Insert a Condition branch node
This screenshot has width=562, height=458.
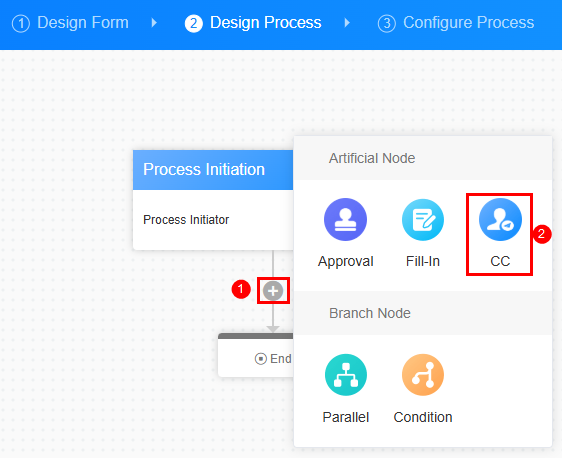[x=423, y=375]
